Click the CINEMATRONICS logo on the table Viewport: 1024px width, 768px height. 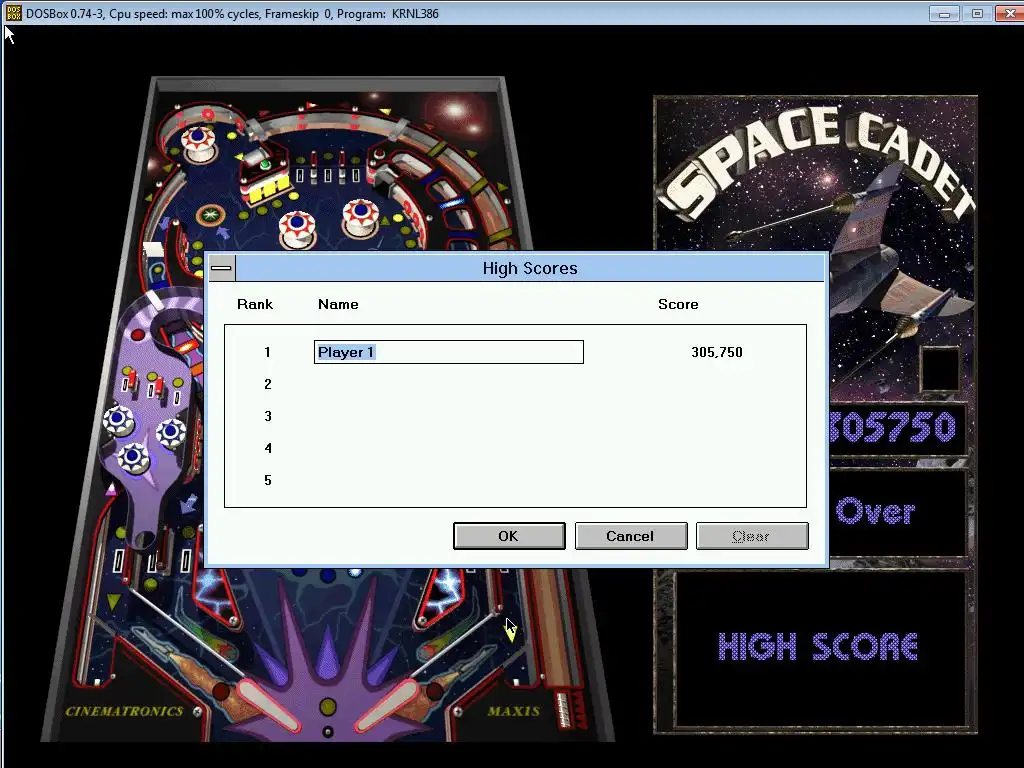(124, 711)
